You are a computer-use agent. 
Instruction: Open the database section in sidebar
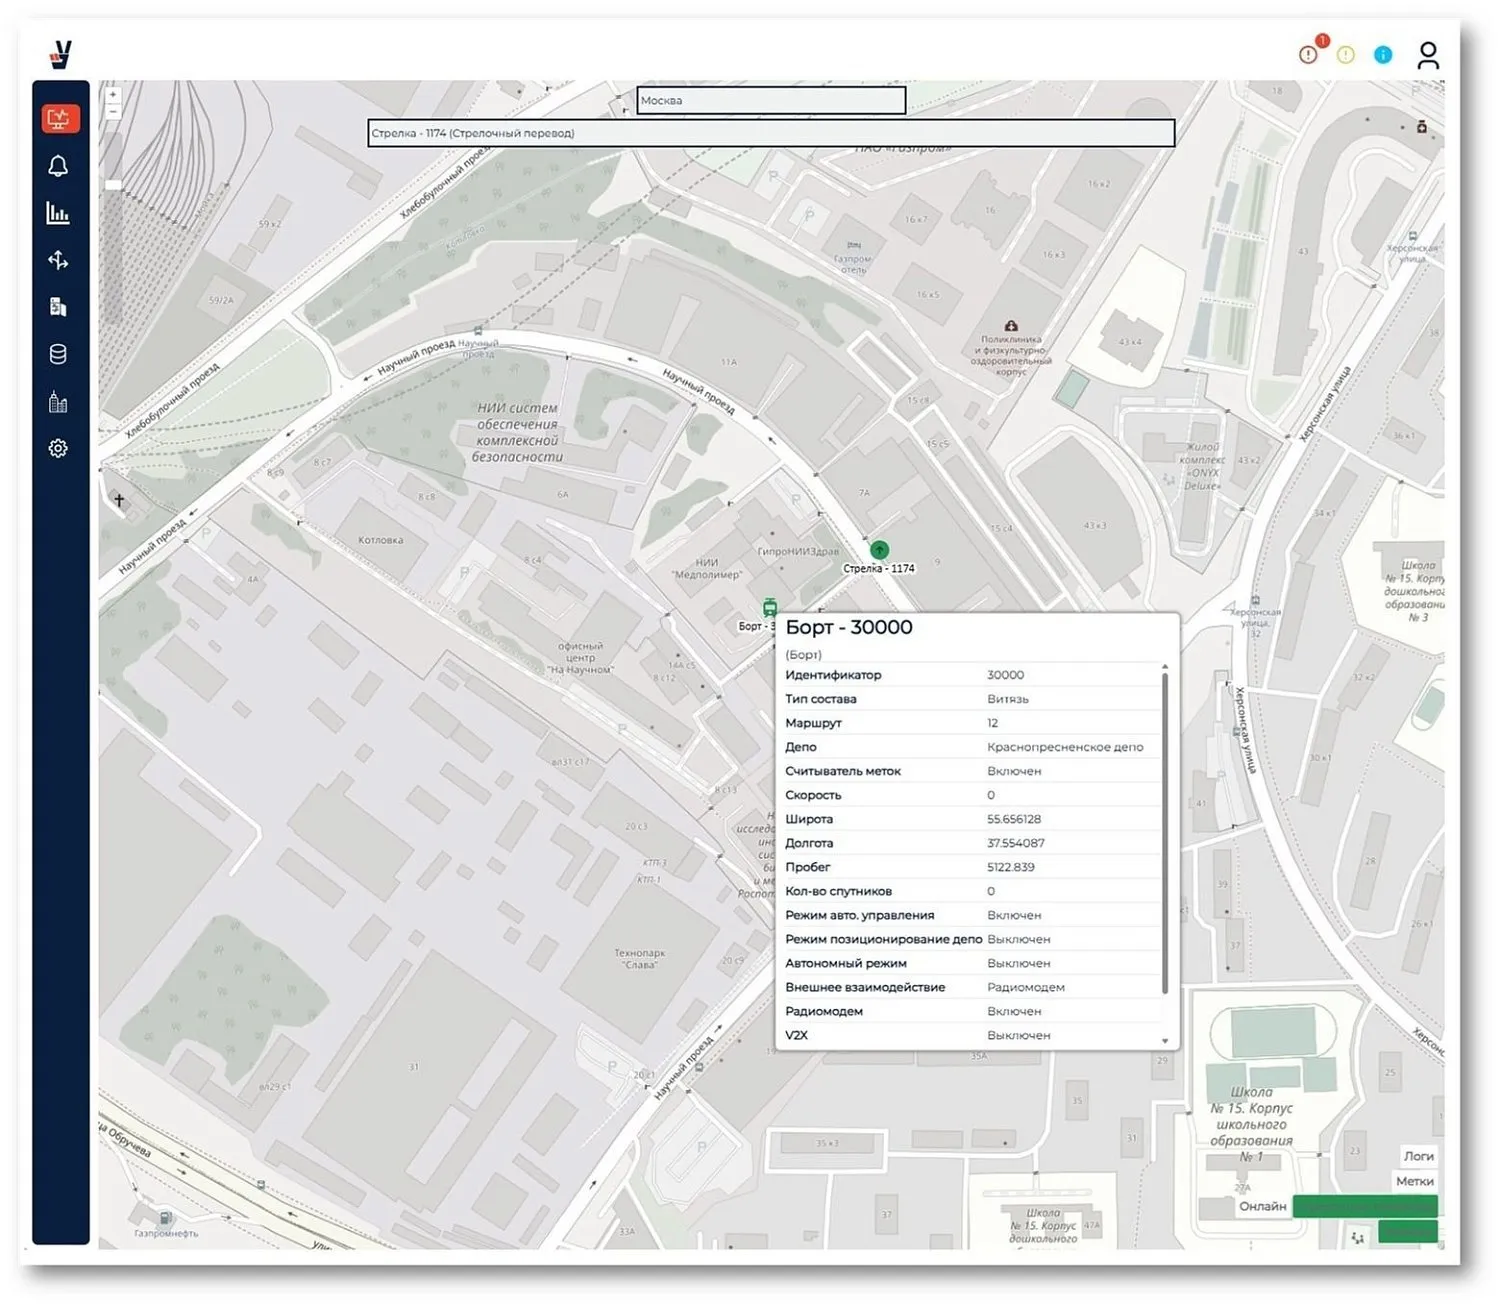58,354
